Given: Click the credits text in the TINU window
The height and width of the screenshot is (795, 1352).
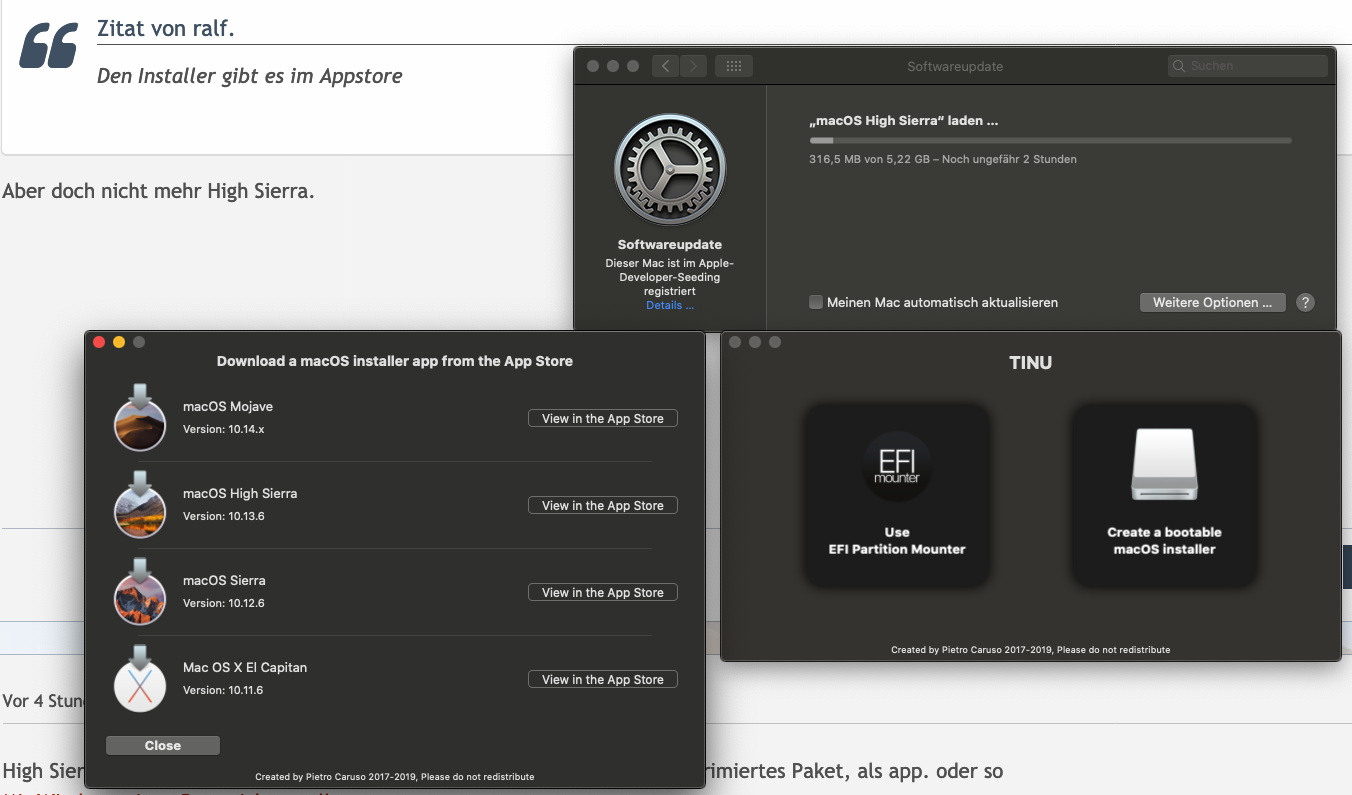Looking at the screenshot, I should pyautogui.click(x=1030, y=650).
